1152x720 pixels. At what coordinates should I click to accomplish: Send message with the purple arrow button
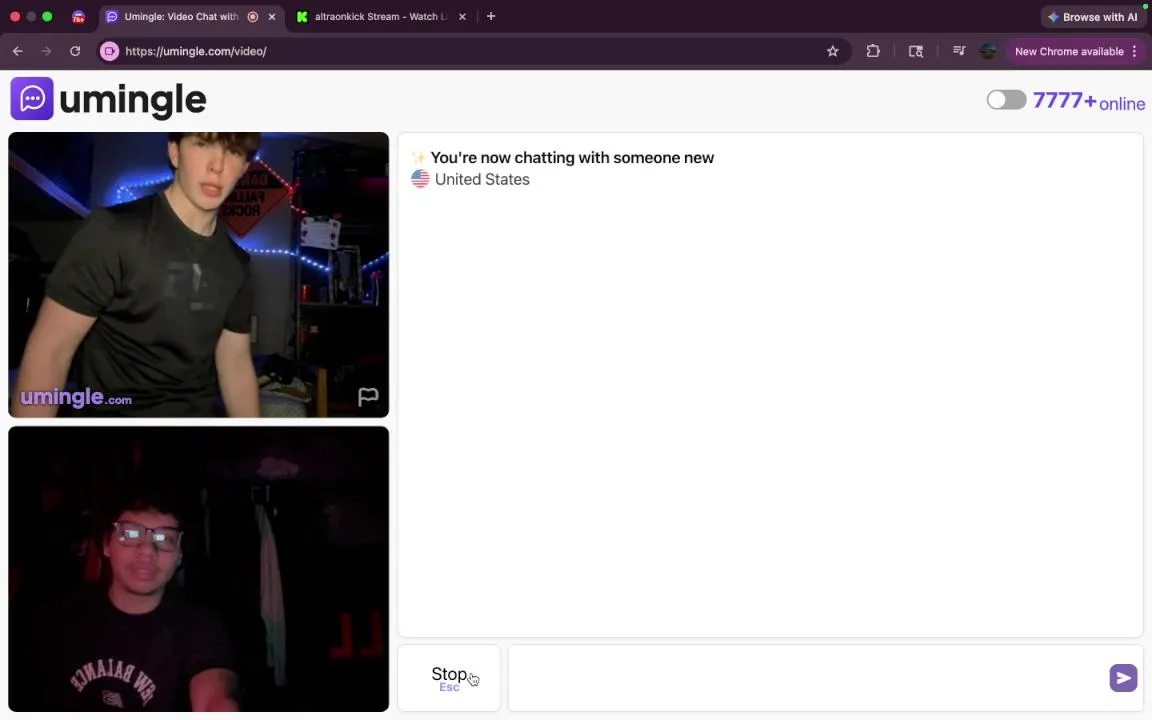(1123, 678)
